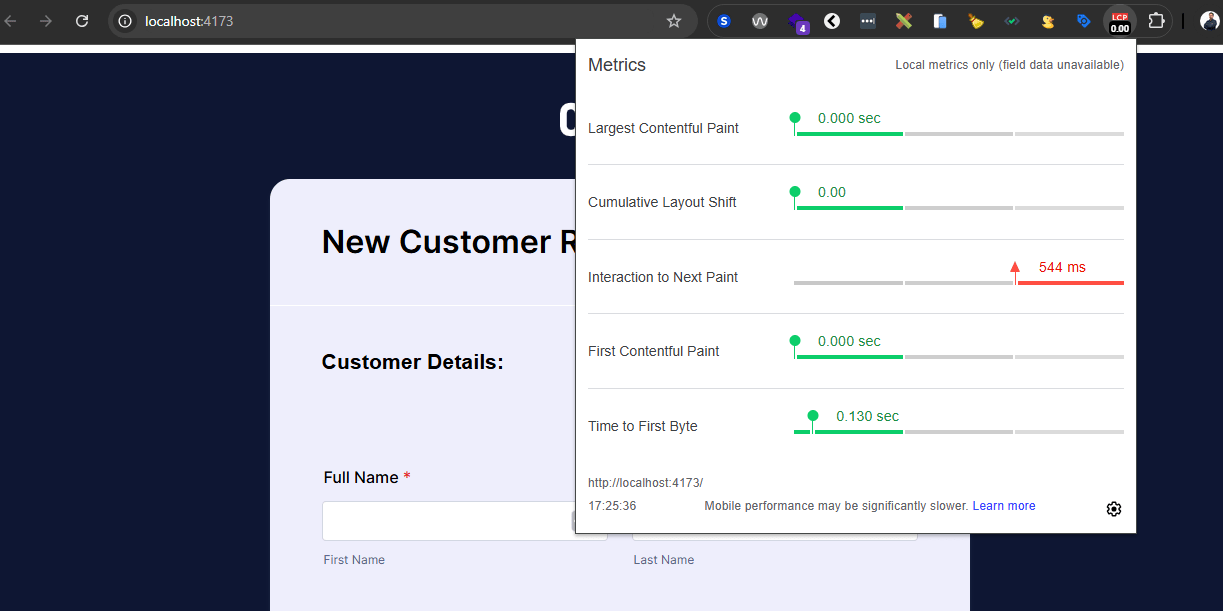Viewport: 1223px width, 611px height.
Task: Click the yellow rubber duck extension
Action: click(x=1048, y=21)
